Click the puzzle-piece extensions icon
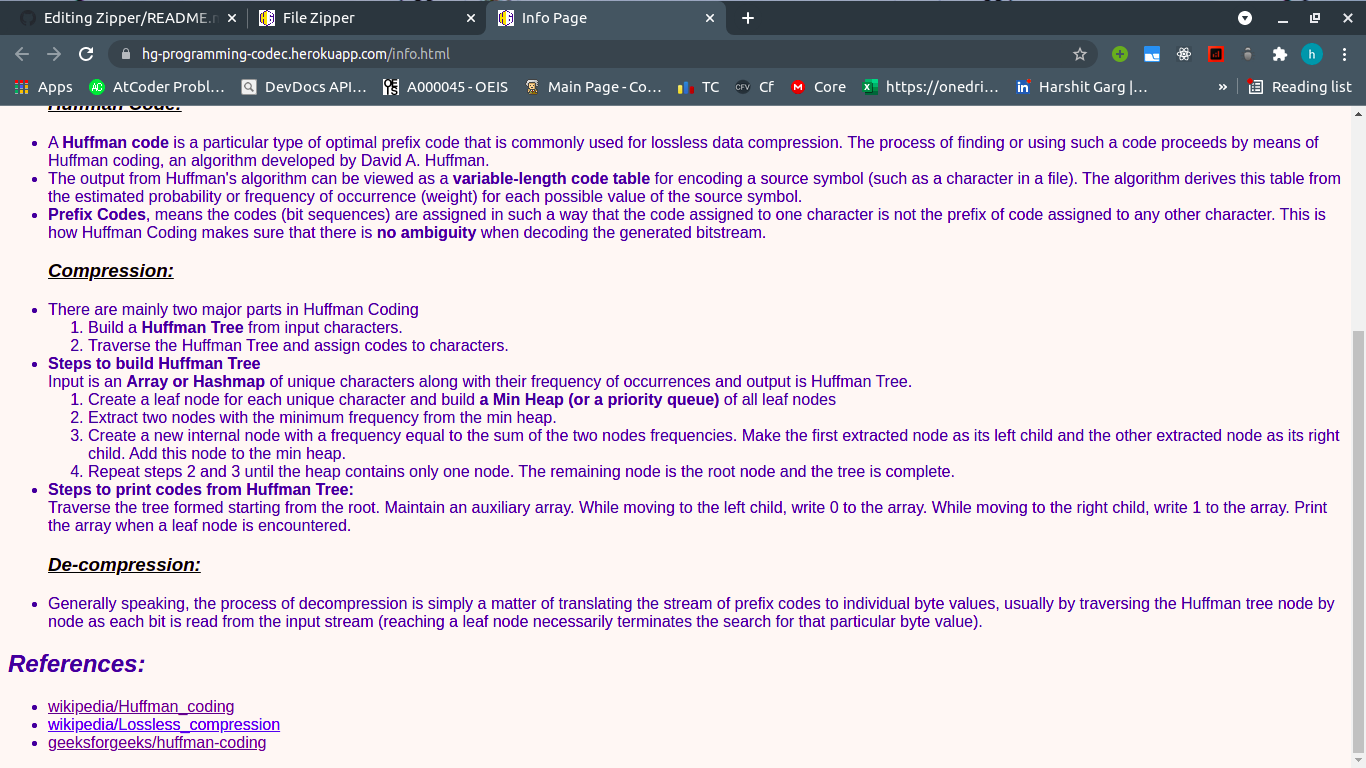Viewport: 1366px width, 768px height. coord(1281,55)
